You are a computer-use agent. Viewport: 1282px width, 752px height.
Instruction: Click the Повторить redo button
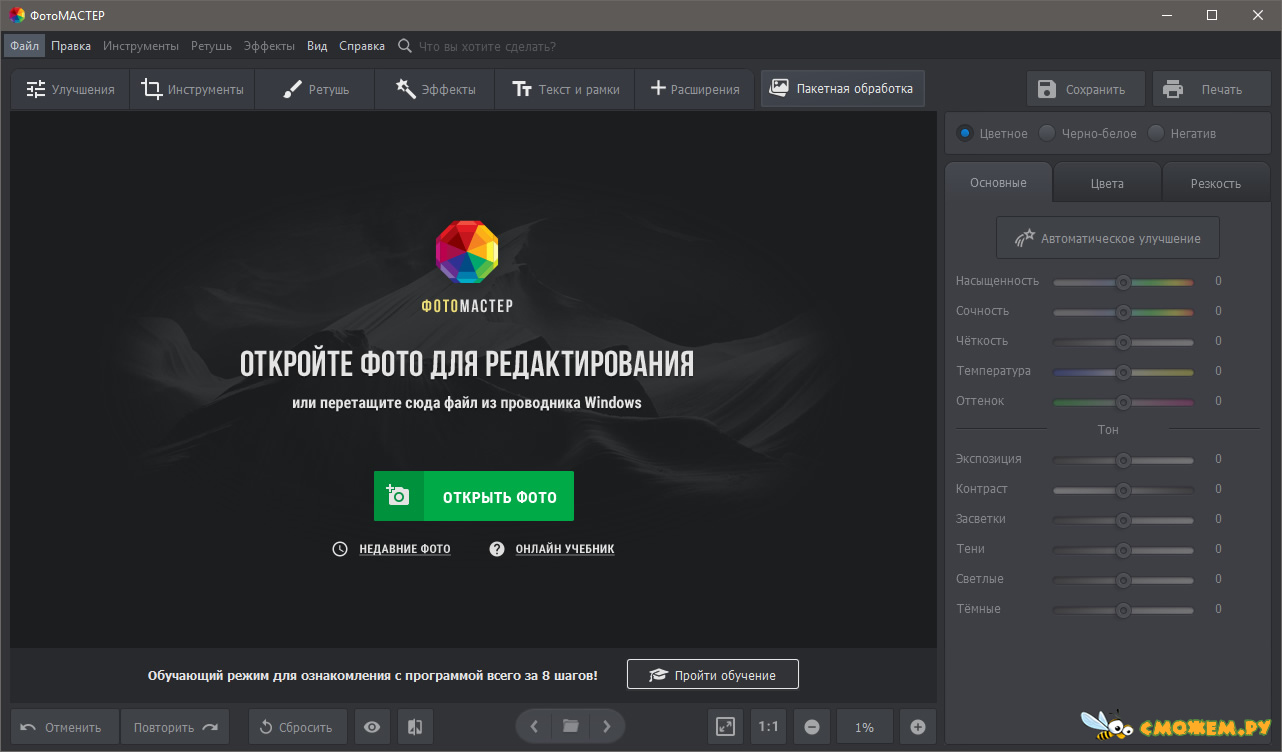175,727
